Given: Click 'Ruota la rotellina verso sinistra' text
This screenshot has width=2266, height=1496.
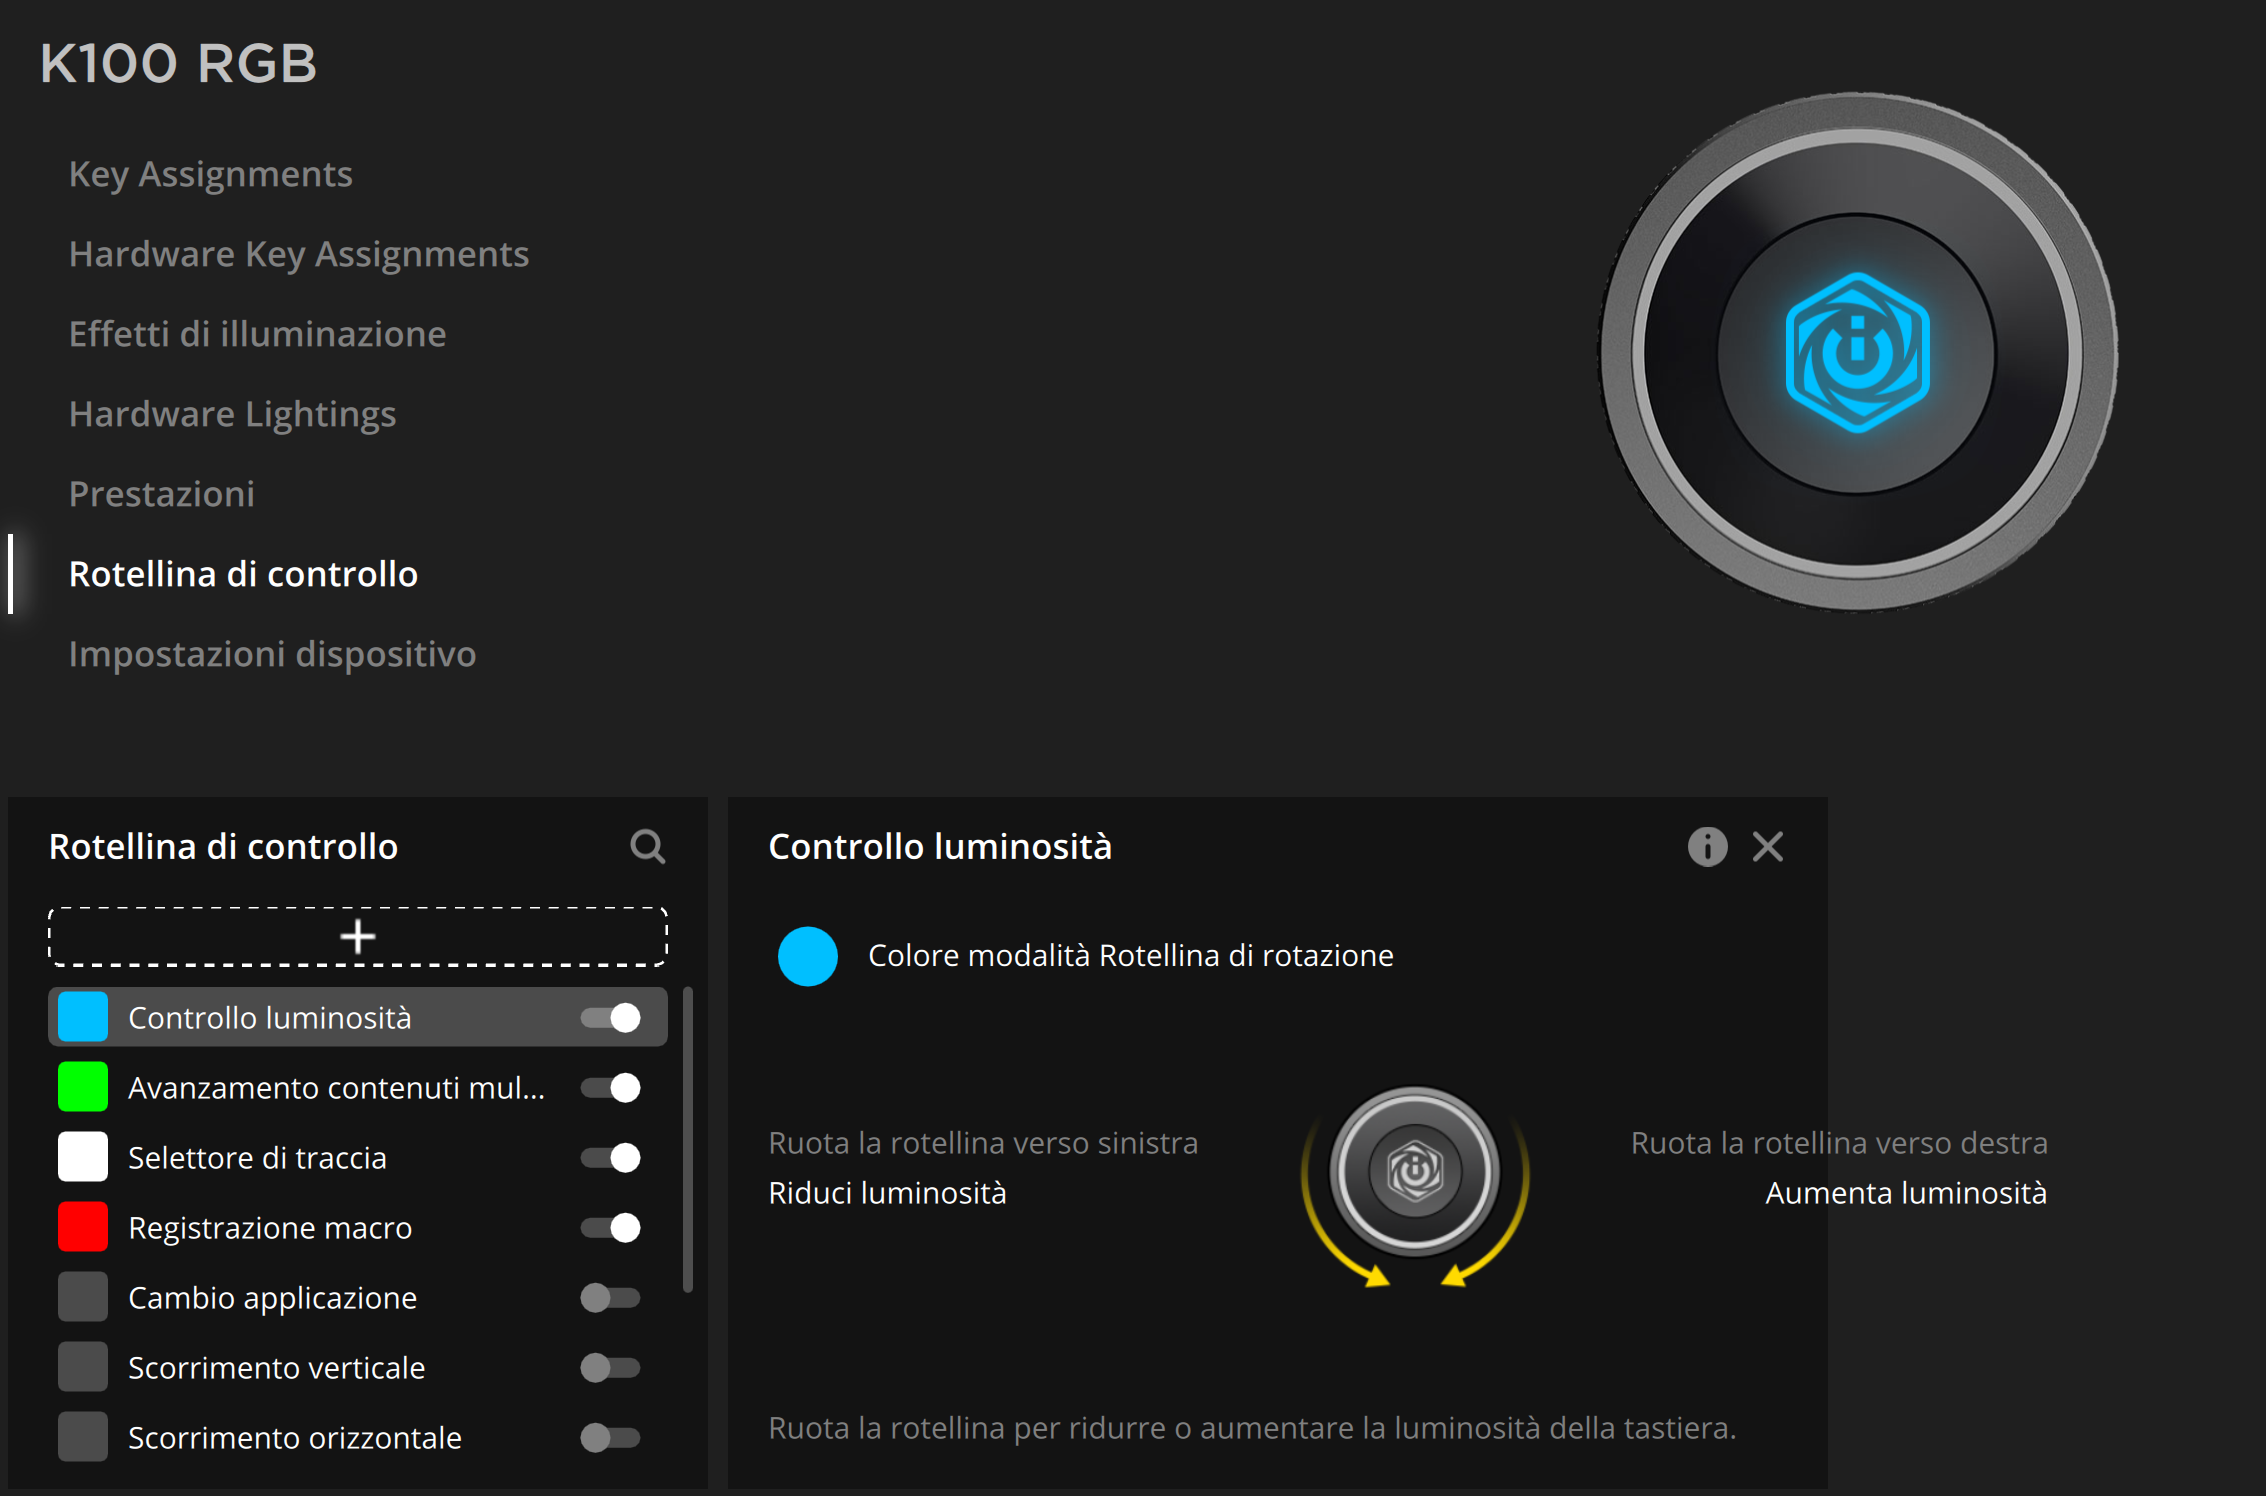Looking at the screenshot, I should coord(983,1143).
